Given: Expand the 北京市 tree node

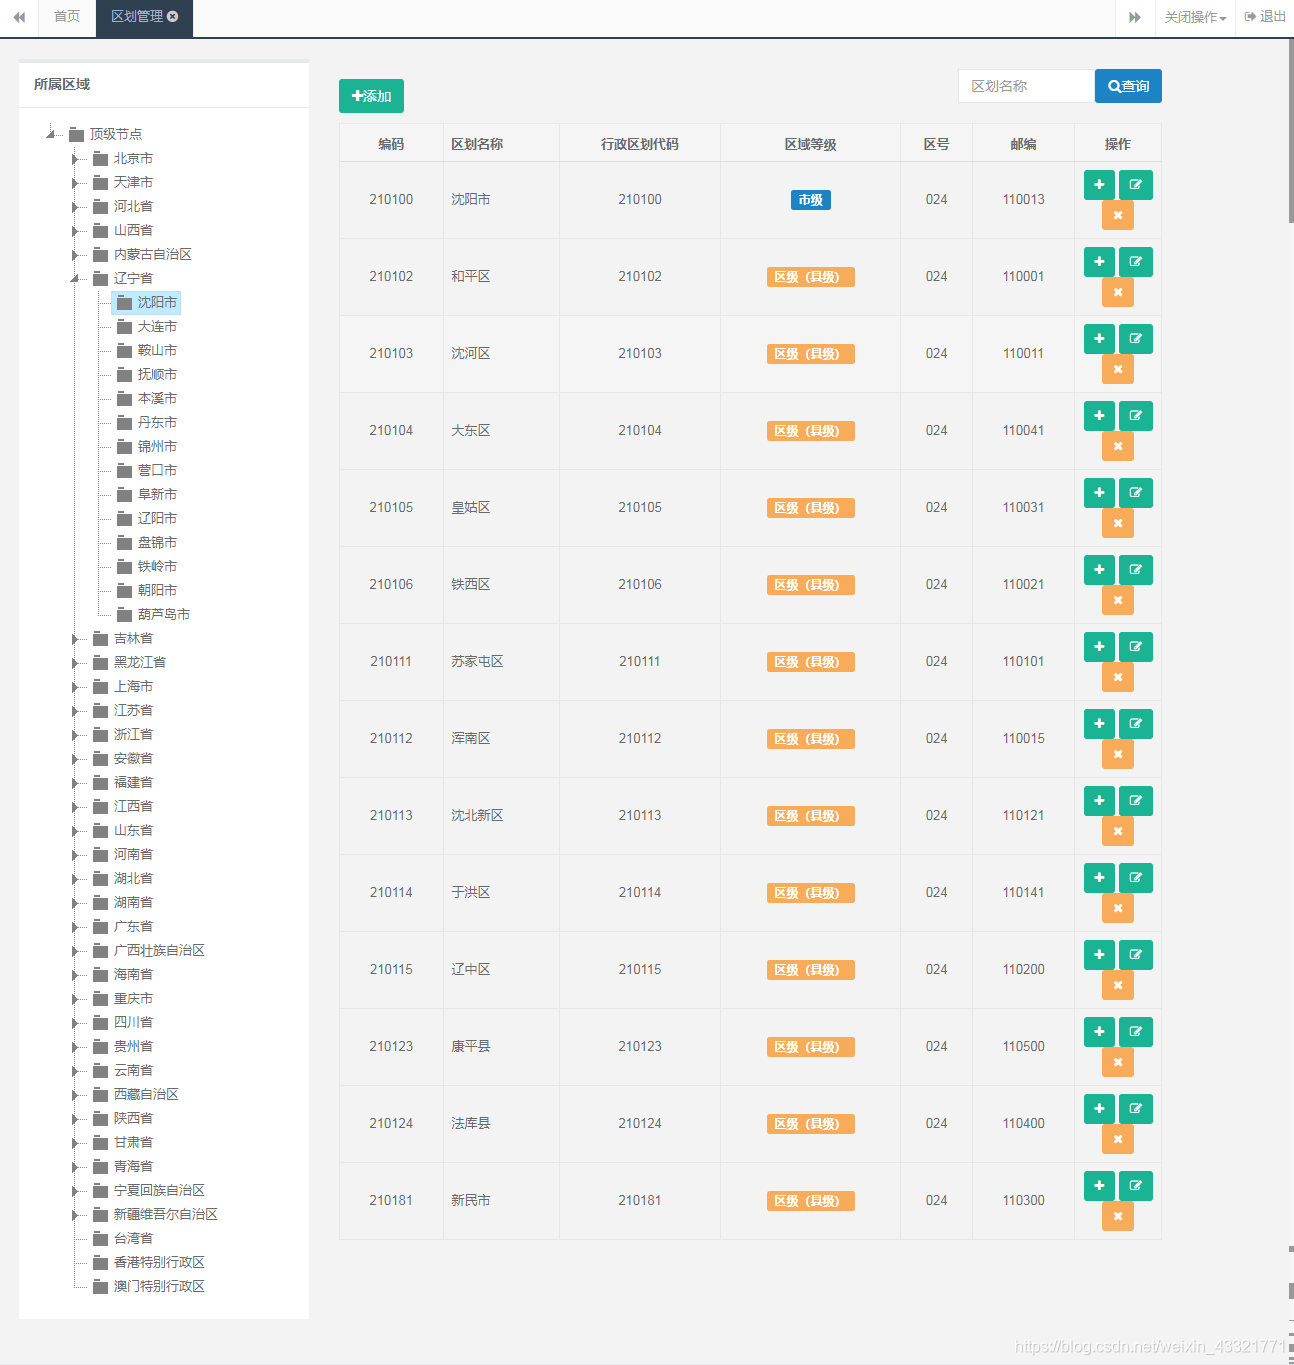Looking at the screenshot, I should 75,159.
